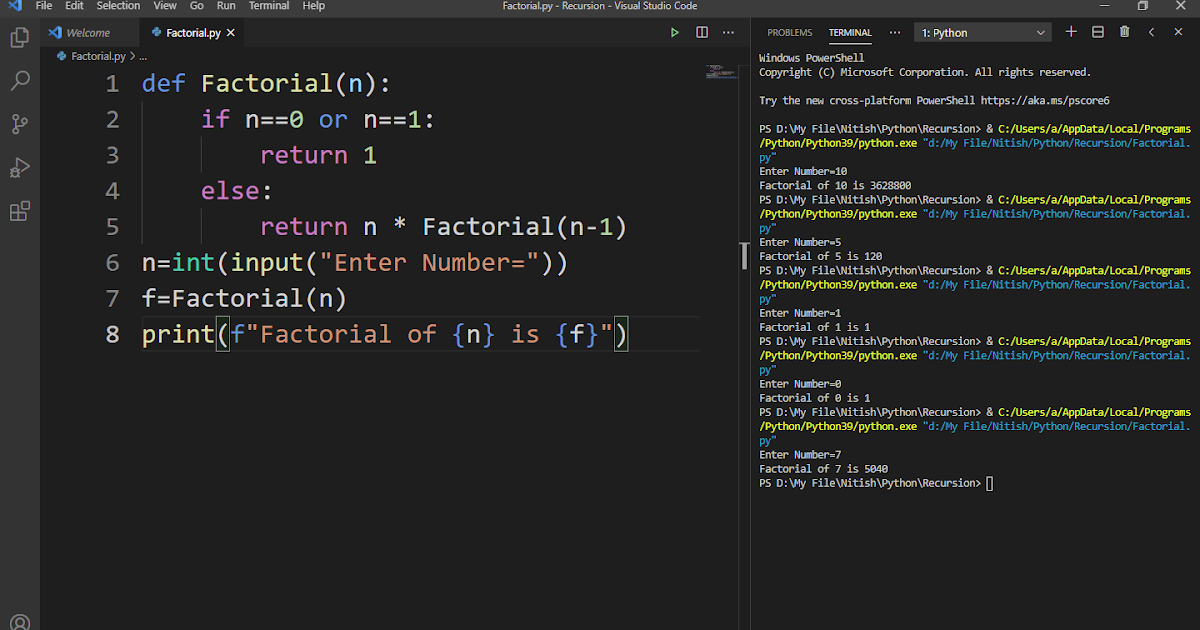Open the View menu
Screen dimensions: 1200x630
tap(165, 6)
